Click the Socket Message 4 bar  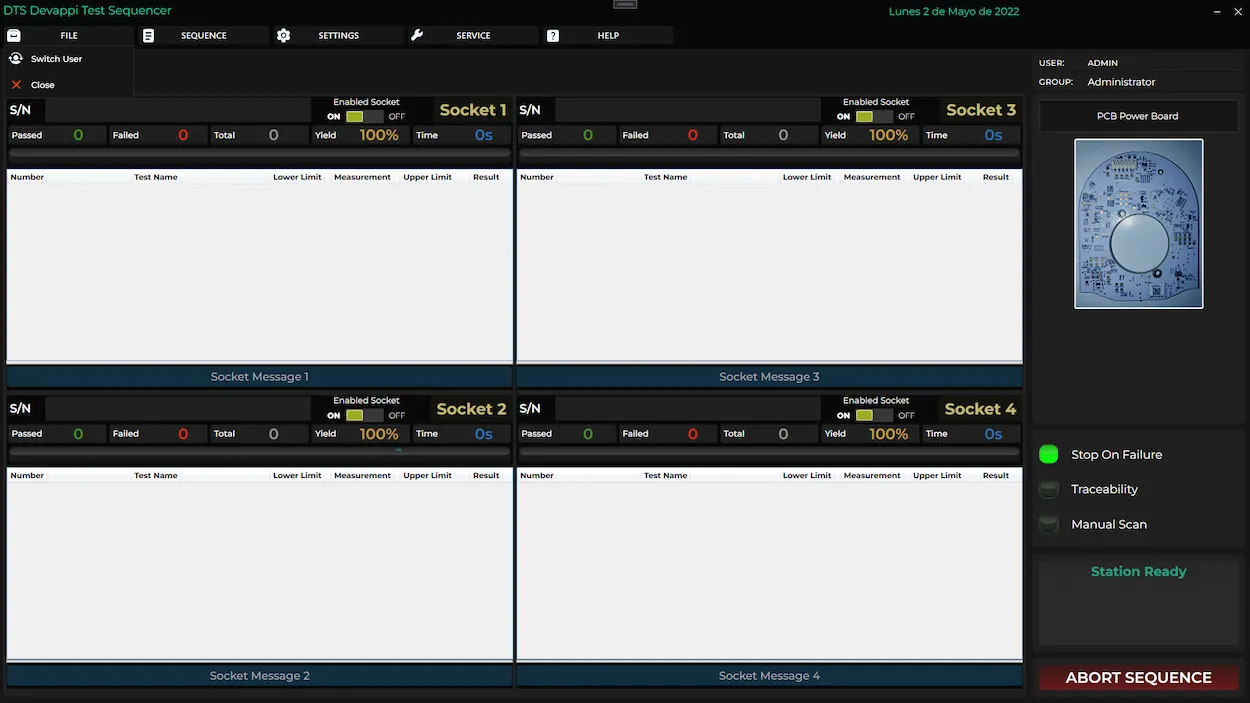(770, 676)
